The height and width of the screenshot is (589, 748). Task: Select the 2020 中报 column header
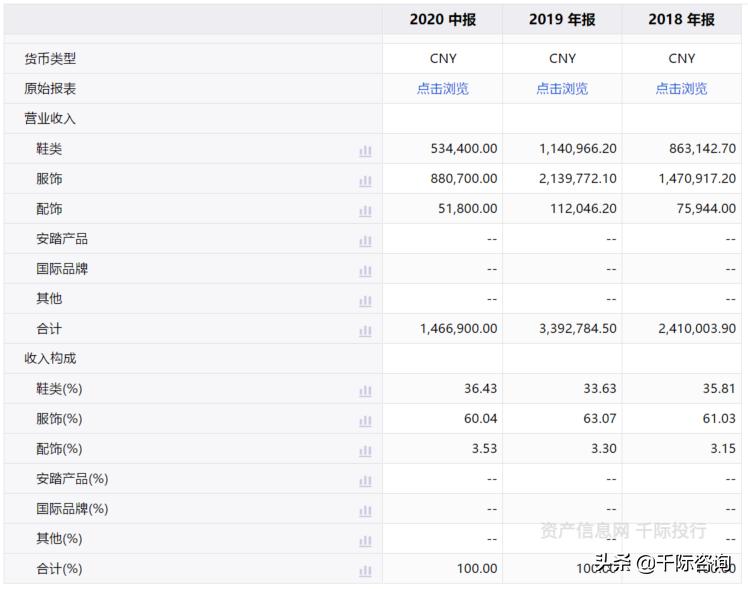point(443,19)
